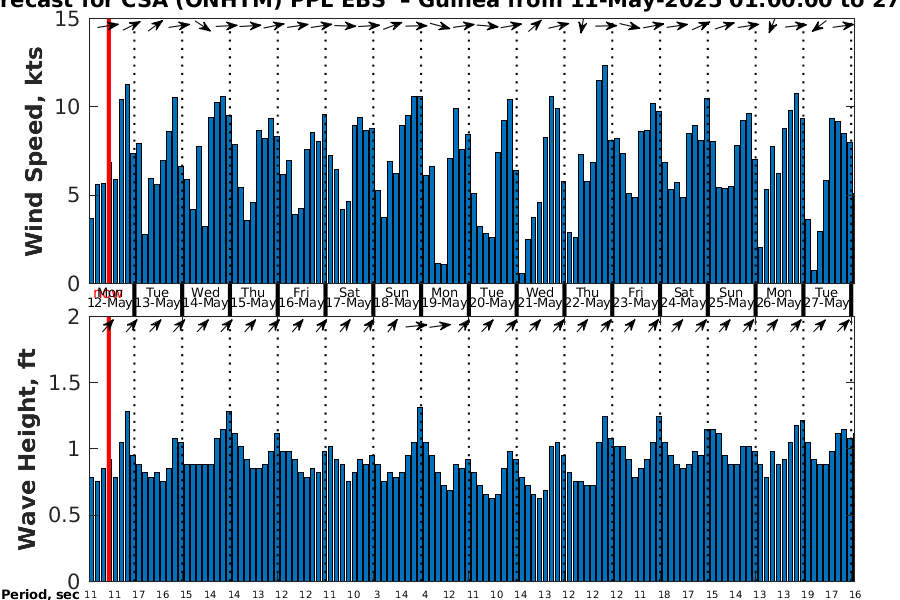Viewport: 900px width, 600px height.
Task: Click the "Wave Height, ft" axis label
Action: pos(28,449)
